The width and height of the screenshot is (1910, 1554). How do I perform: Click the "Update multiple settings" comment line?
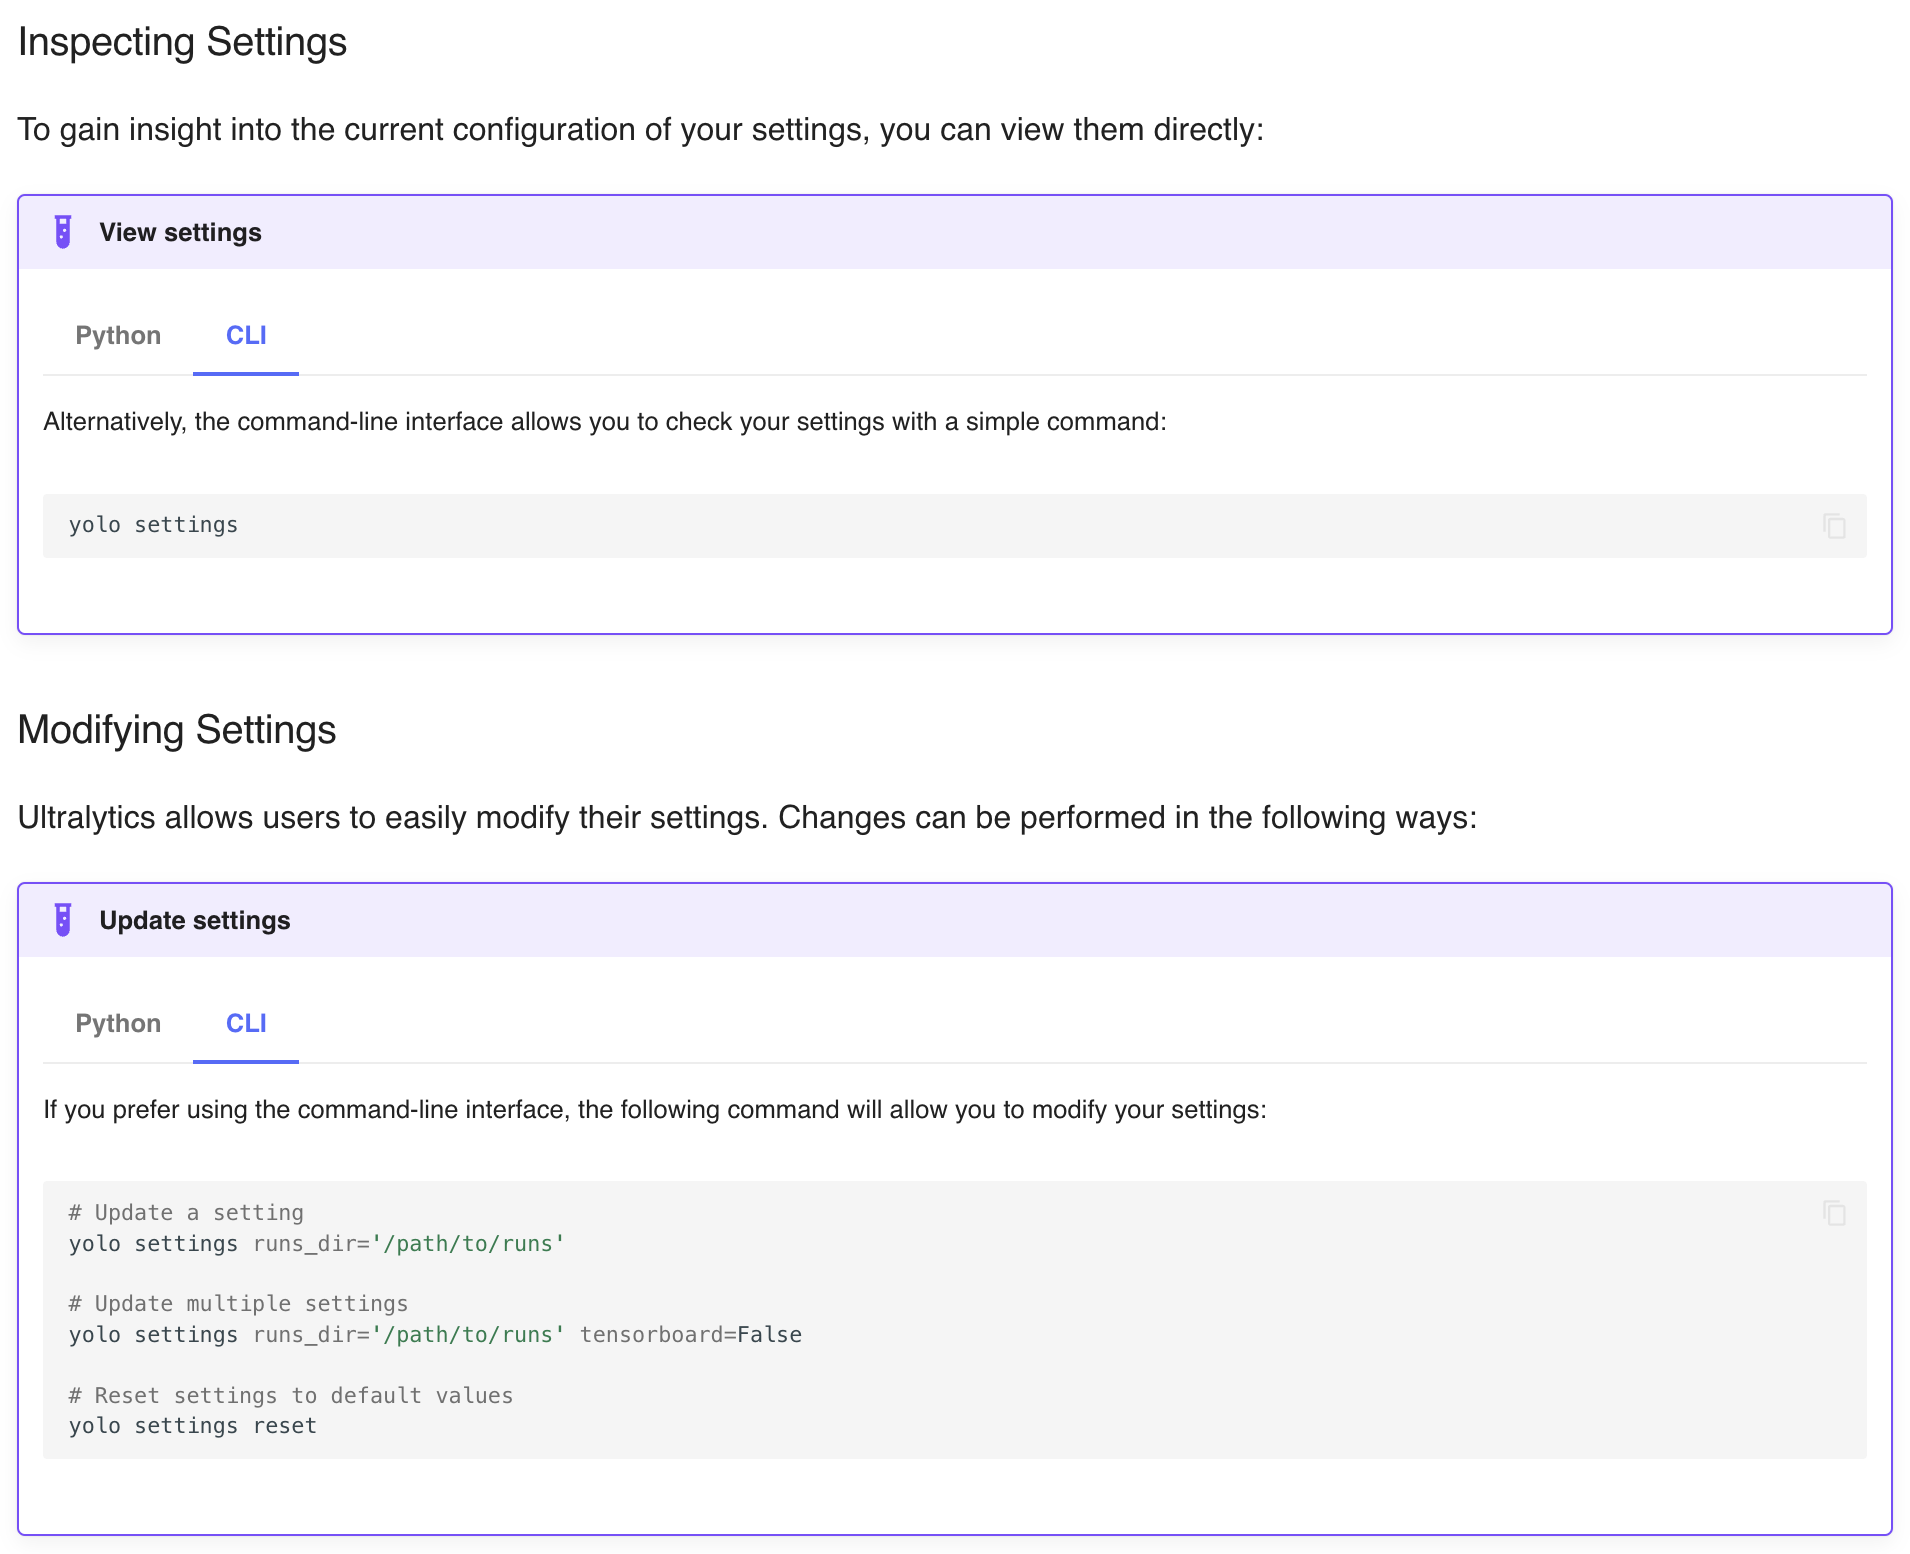pyautogui.click(x=237, y=1303)
